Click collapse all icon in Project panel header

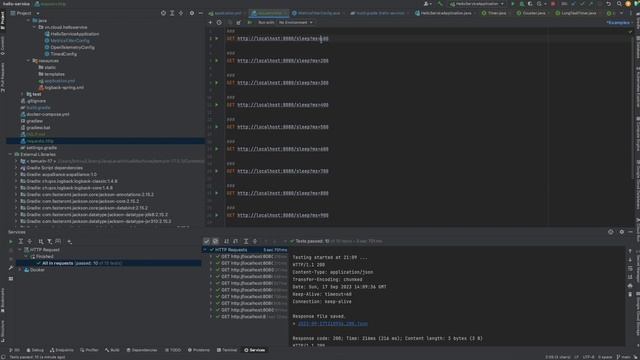(181, 13)
